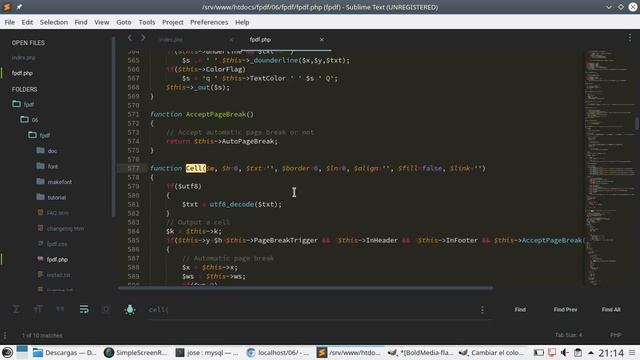Click line number 577 in the gutter
This screenshot has height=360, width=640.
tap(133, 168)
